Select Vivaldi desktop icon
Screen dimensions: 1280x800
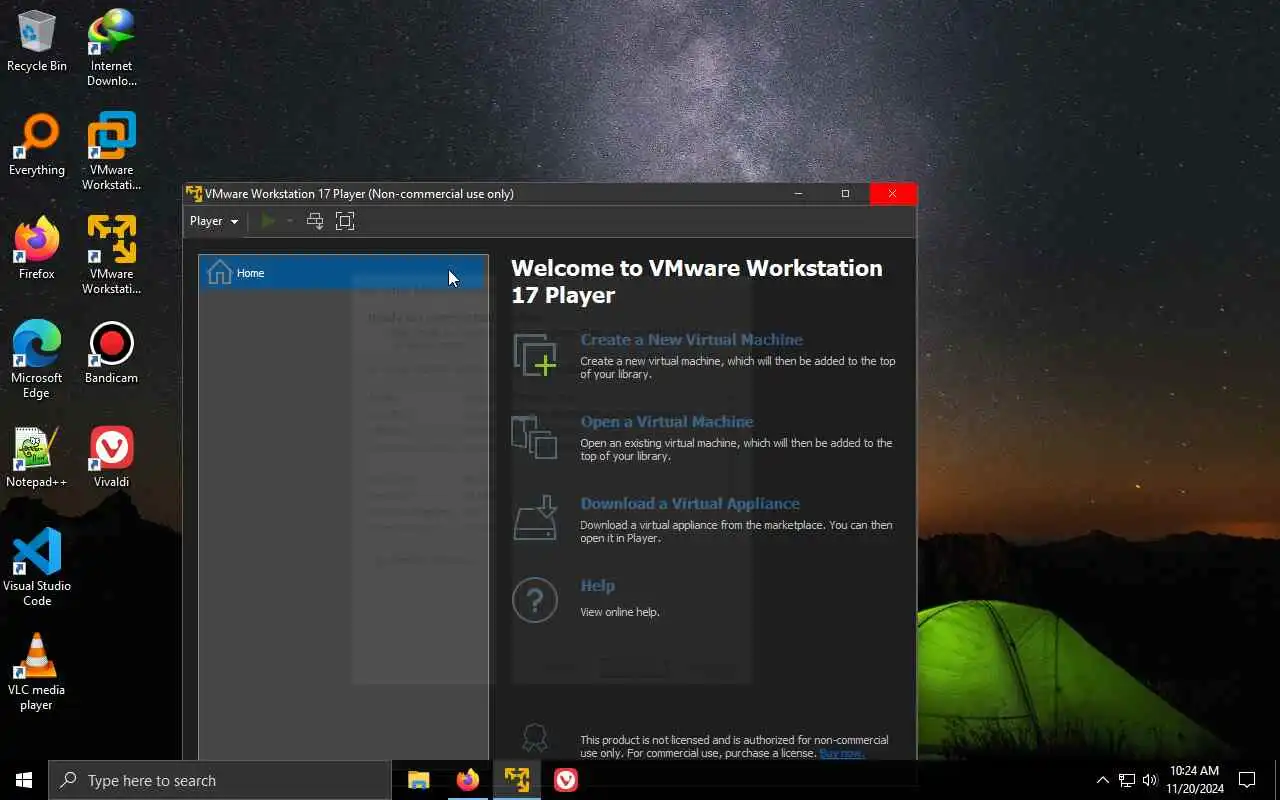[111, 458]
